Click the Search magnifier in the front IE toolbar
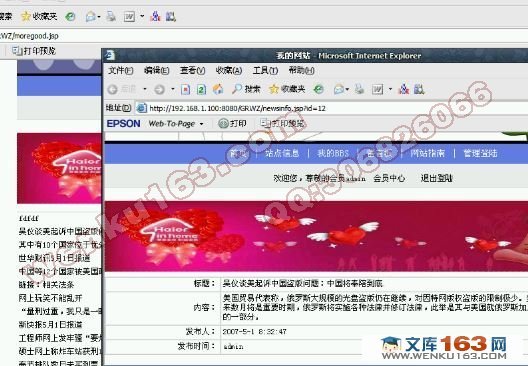This screenshot has height=366, width=528. tap(237, 89)
